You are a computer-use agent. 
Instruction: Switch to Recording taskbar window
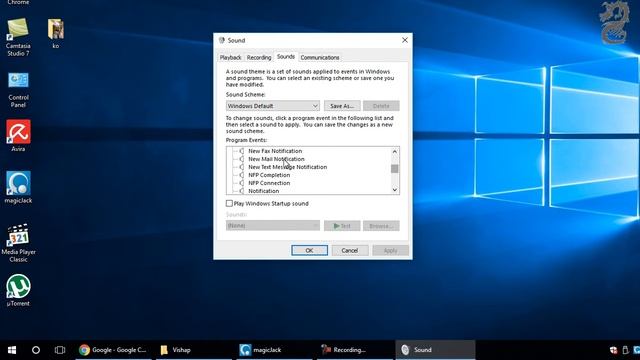[354, 350]
